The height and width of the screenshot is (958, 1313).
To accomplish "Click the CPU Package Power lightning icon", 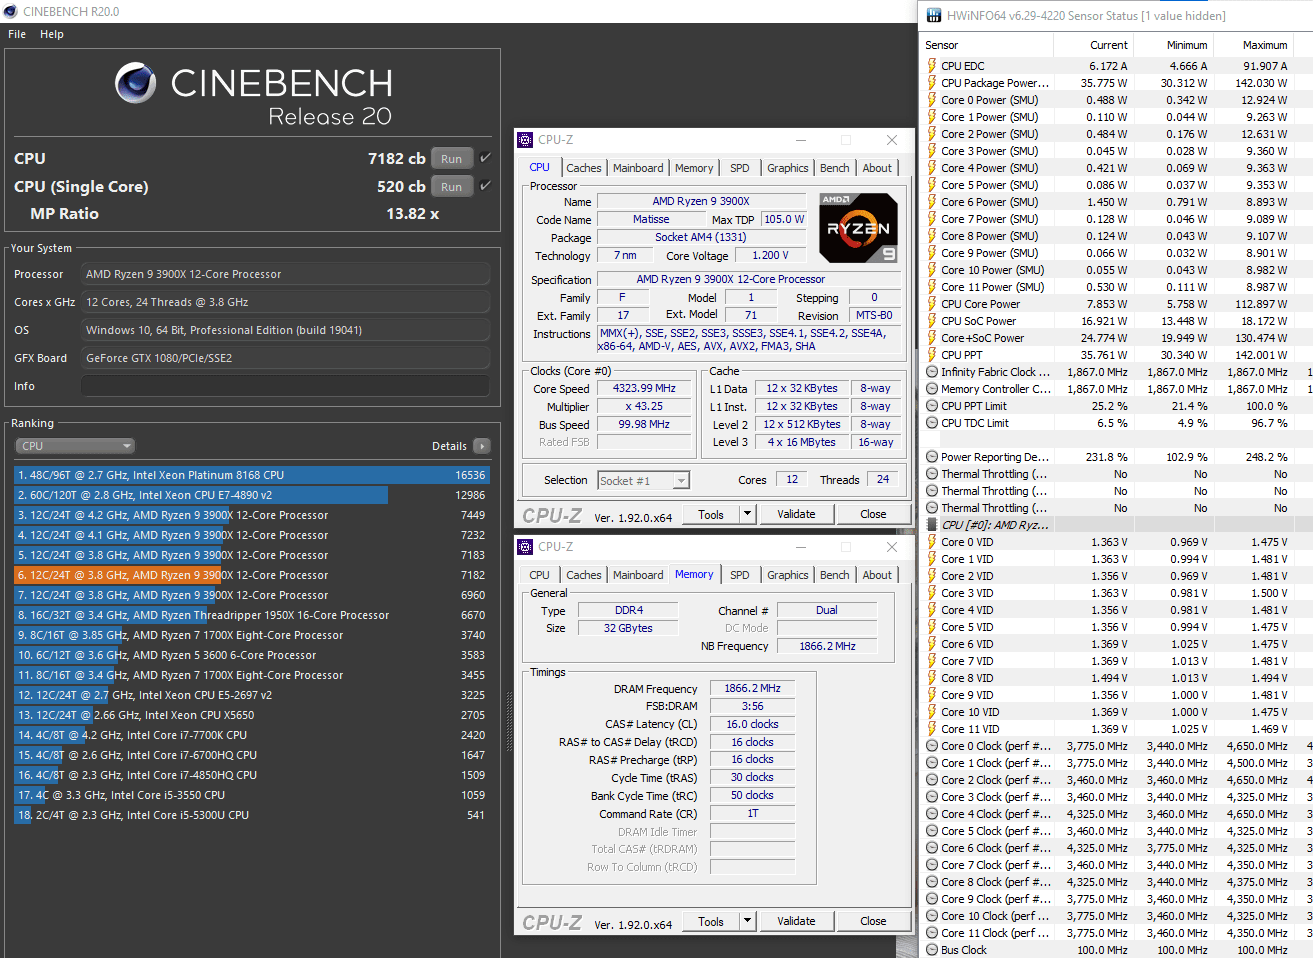I will tap(932, 83).
